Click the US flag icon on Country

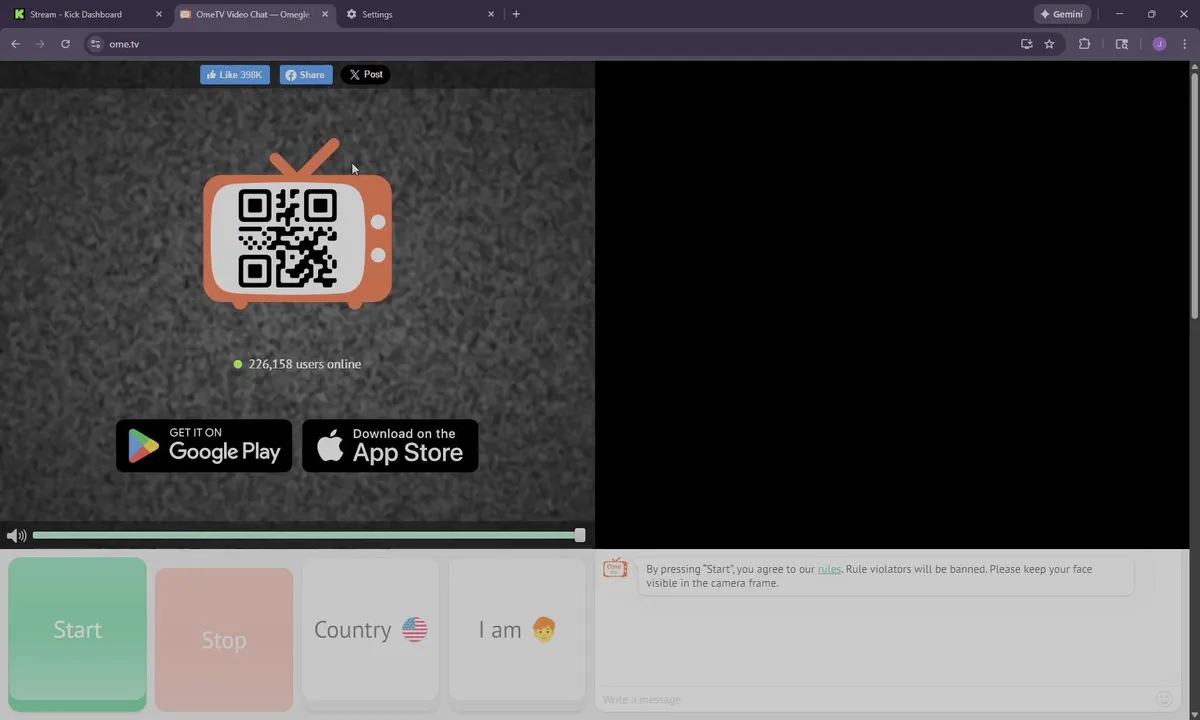click(x=414, y=629)
